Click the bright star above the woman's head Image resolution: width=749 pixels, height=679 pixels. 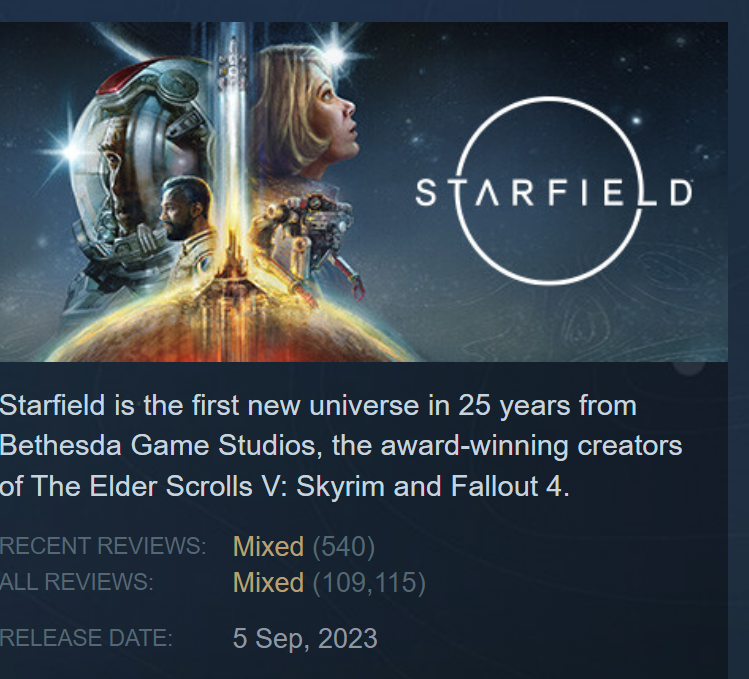point(334,55)
